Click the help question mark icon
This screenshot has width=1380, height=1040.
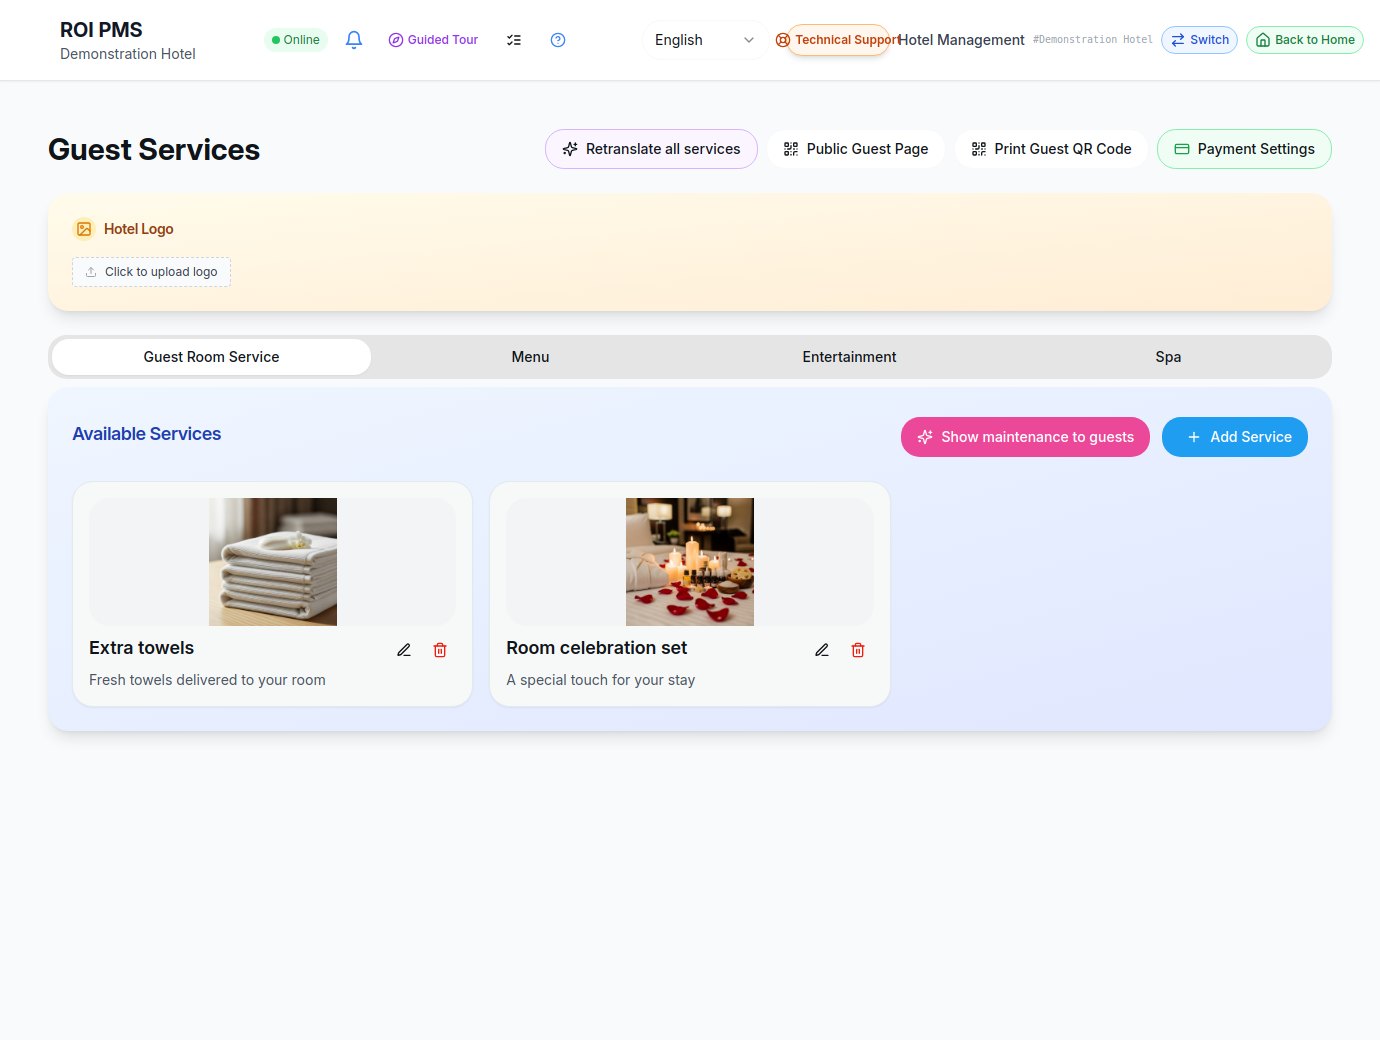pos(558,40)
